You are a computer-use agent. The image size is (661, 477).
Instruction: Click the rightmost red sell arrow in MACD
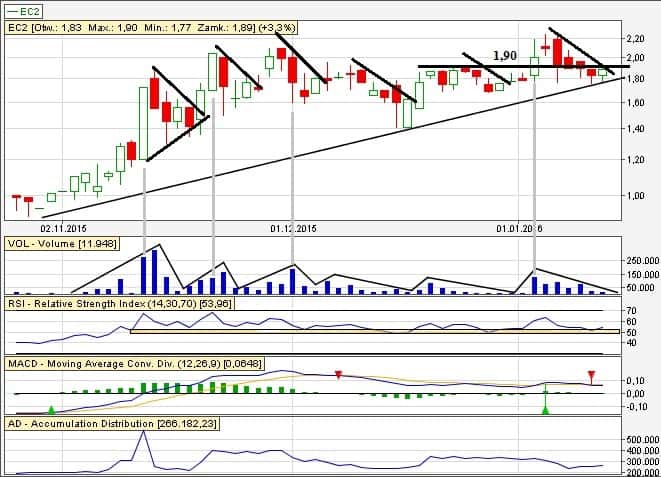(x=592, y=375)
